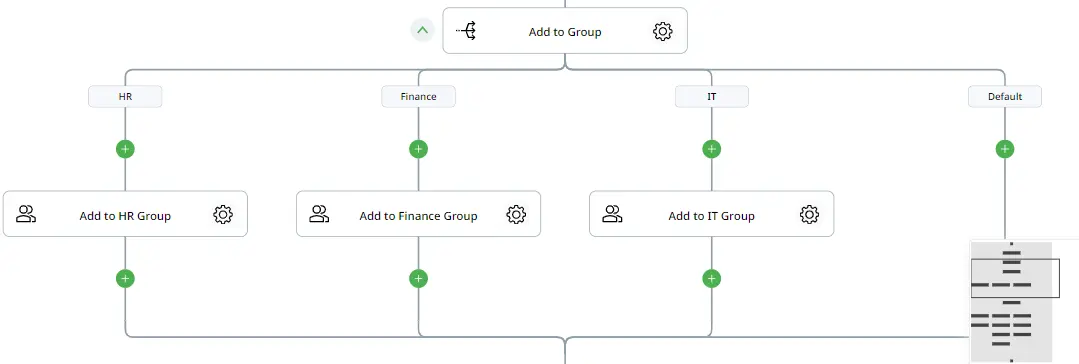Click the people icon on Add to HR Group
This screenshot has width=1079, height=364.
(26, 214)
